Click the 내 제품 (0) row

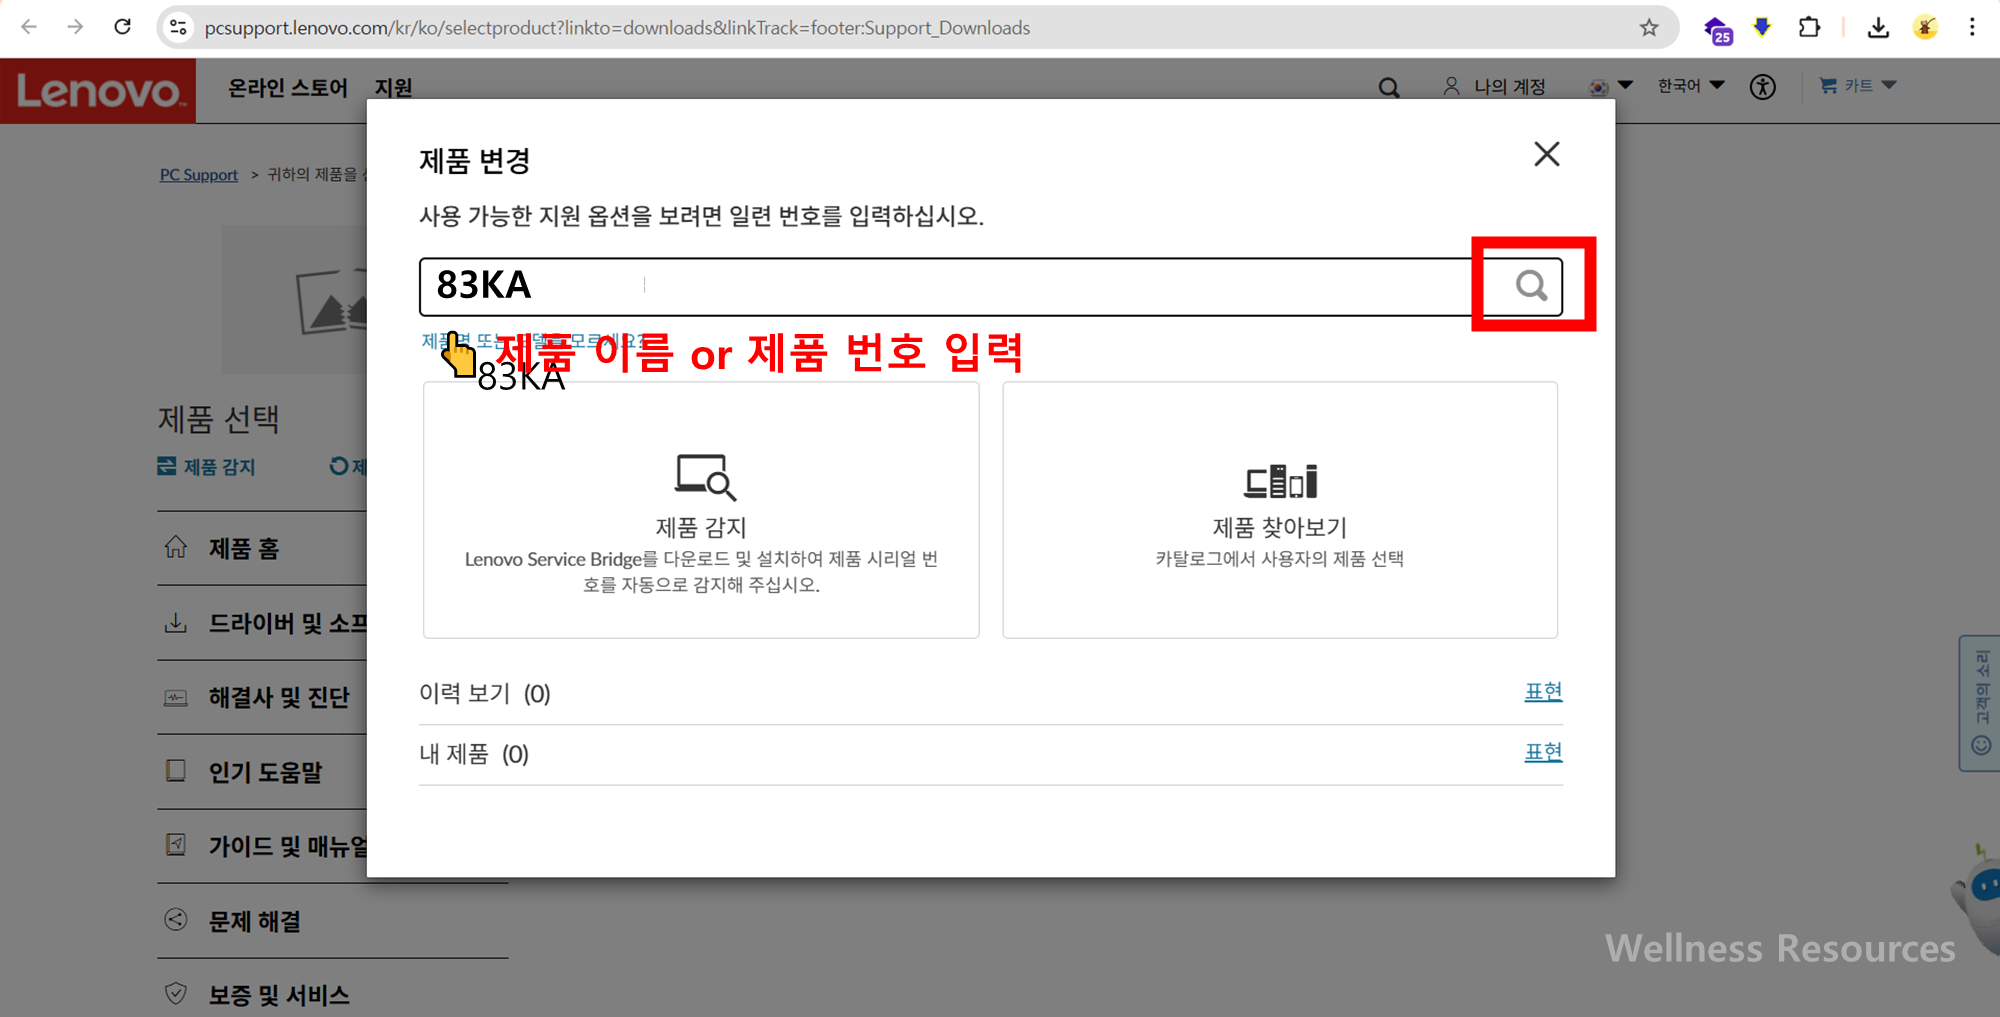click(990, 754)
